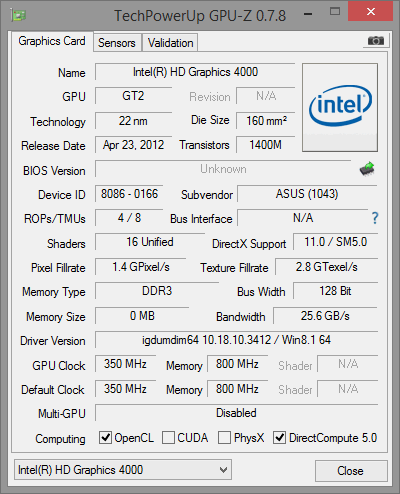Click the Texture Fillrate field 2.8 GTexel/s

[327, 267]
